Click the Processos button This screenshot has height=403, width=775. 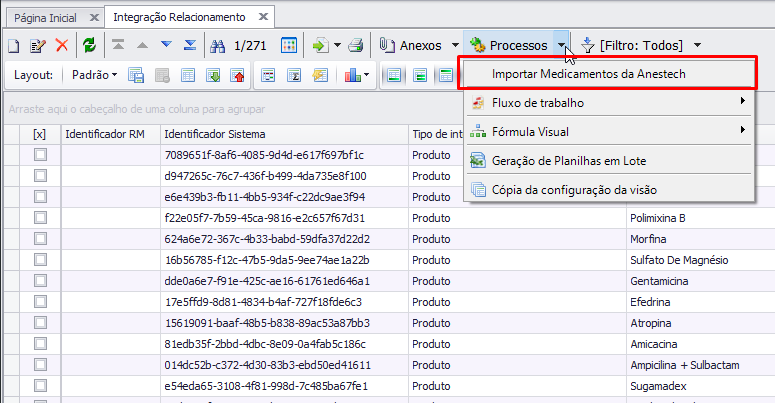[509, 45]
